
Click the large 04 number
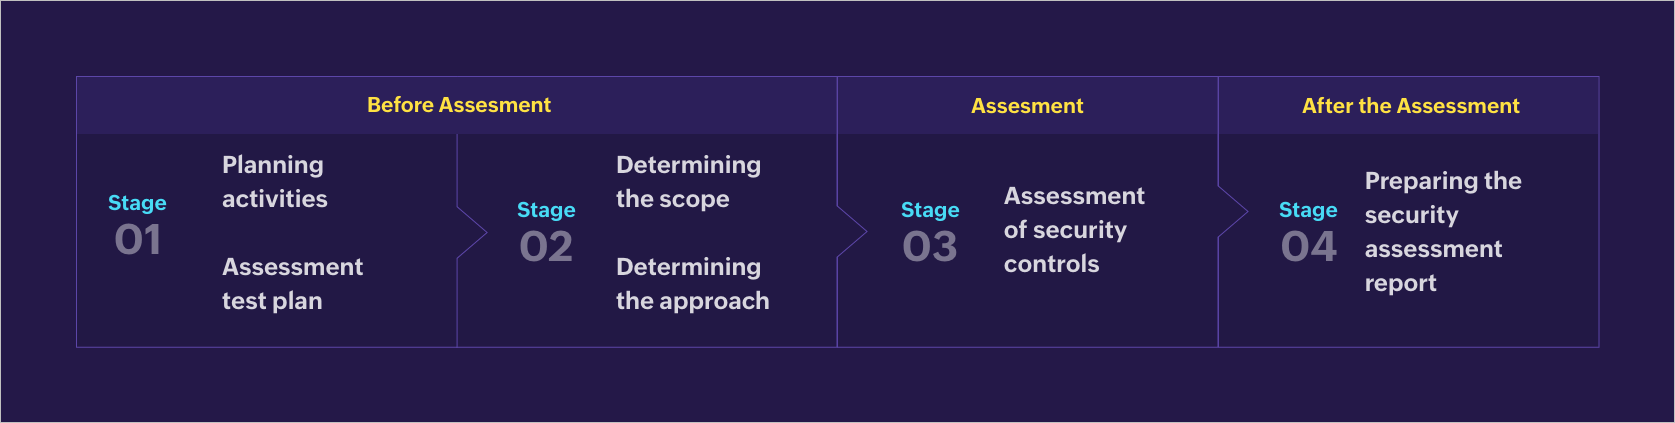click(1308, 247)
